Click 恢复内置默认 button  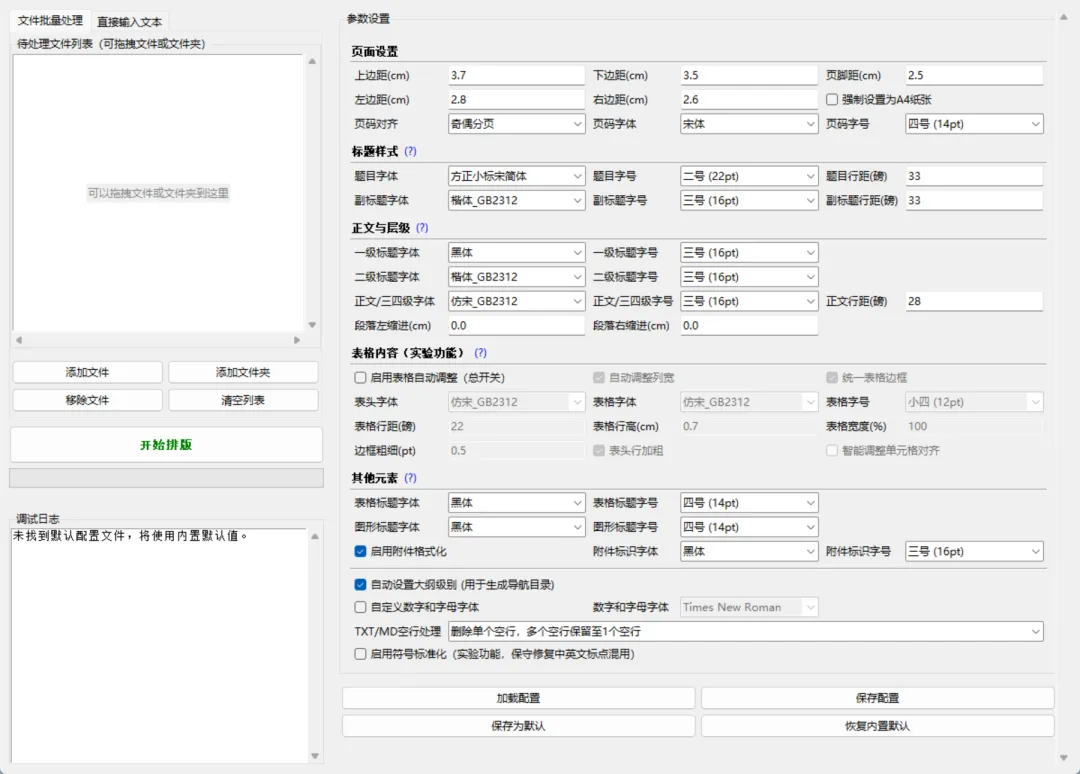pyautogui.click(x=878, y=726)
